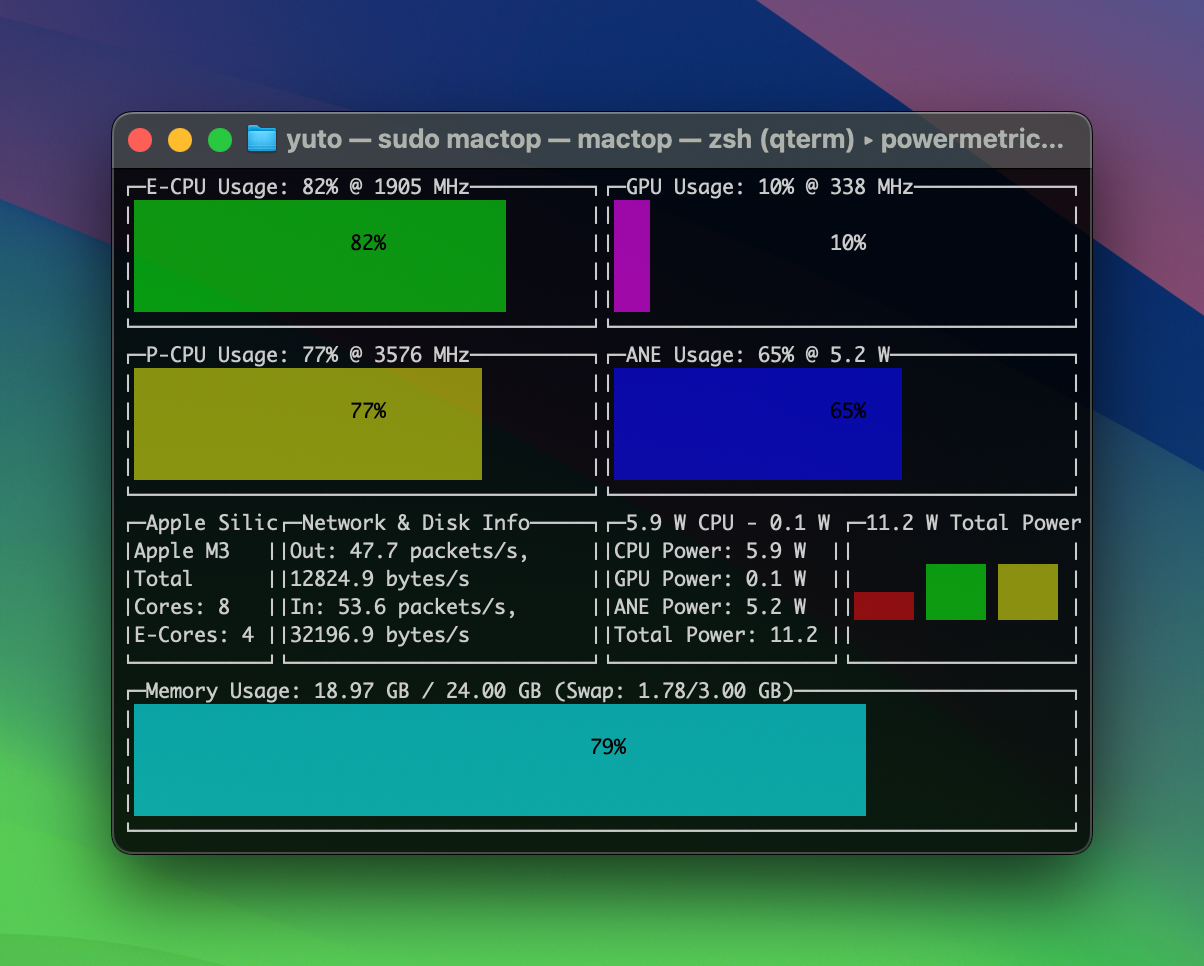Click the 'ANE Power: 5.2 W' line
This screenshot has height=966, width=1204.
pyautogui.click(x=710, y=607)
